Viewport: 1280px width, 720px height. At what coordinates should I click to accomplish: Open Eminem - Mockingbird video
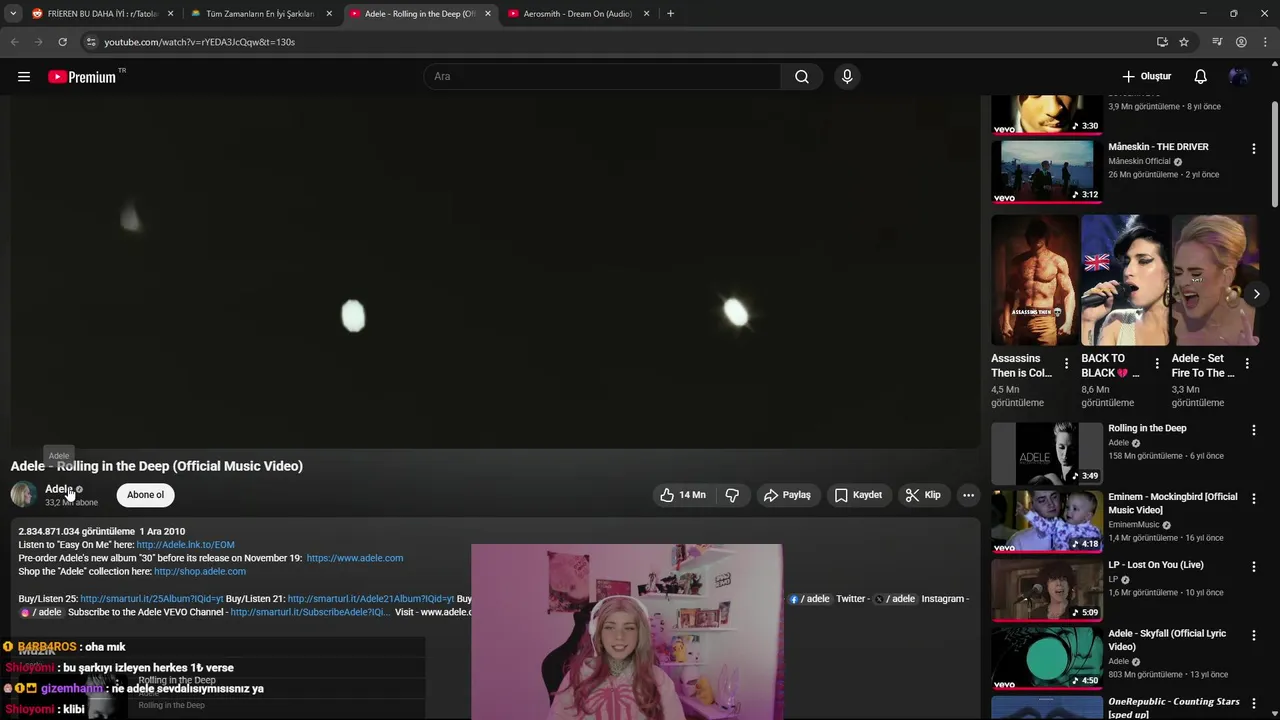point(1047,522)
